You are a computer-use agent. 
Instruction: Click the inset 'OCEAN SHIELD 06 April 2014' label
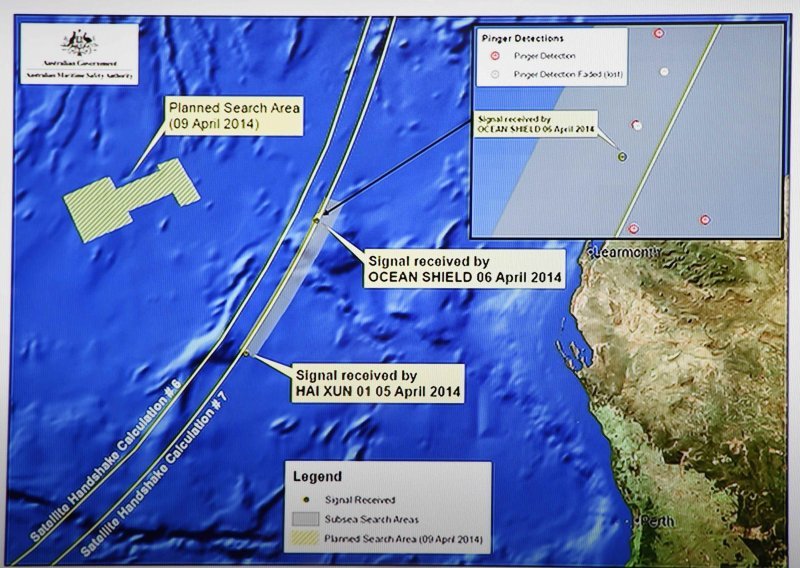coord(536,124)
